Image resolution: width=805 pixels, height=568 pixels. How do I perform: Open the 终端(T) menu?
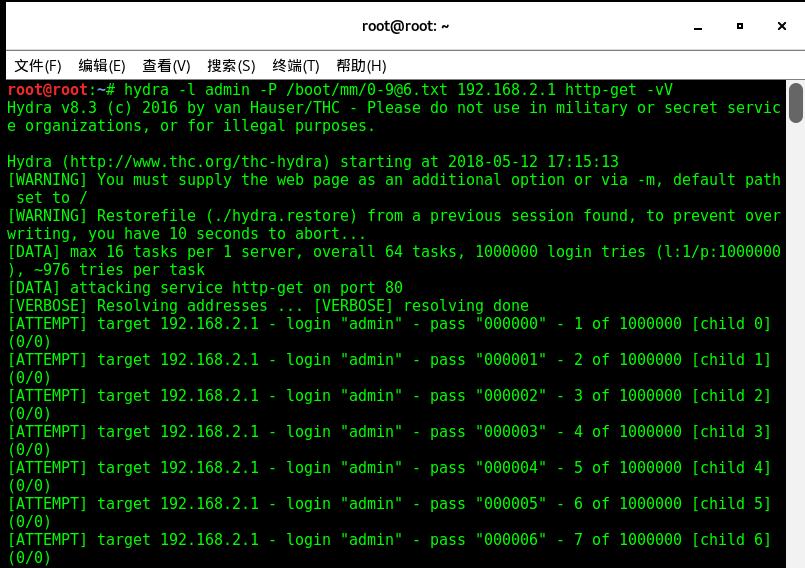coord(296,66)
